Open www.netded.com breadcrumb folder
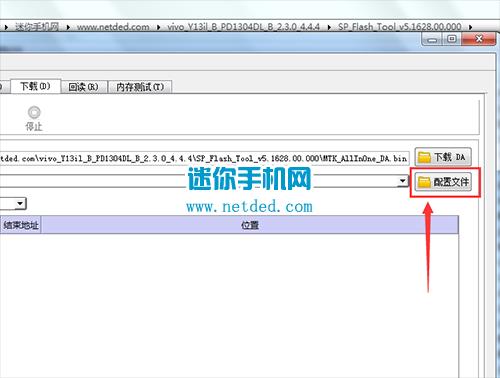 (x=113, y=27)
